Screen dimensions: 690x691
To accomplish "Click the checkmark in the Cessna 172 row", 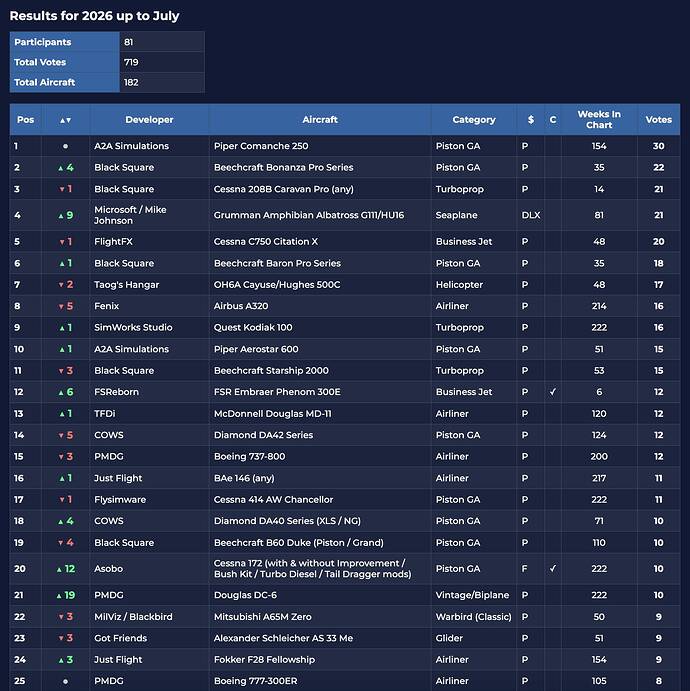I will click(x=553, y=568).
